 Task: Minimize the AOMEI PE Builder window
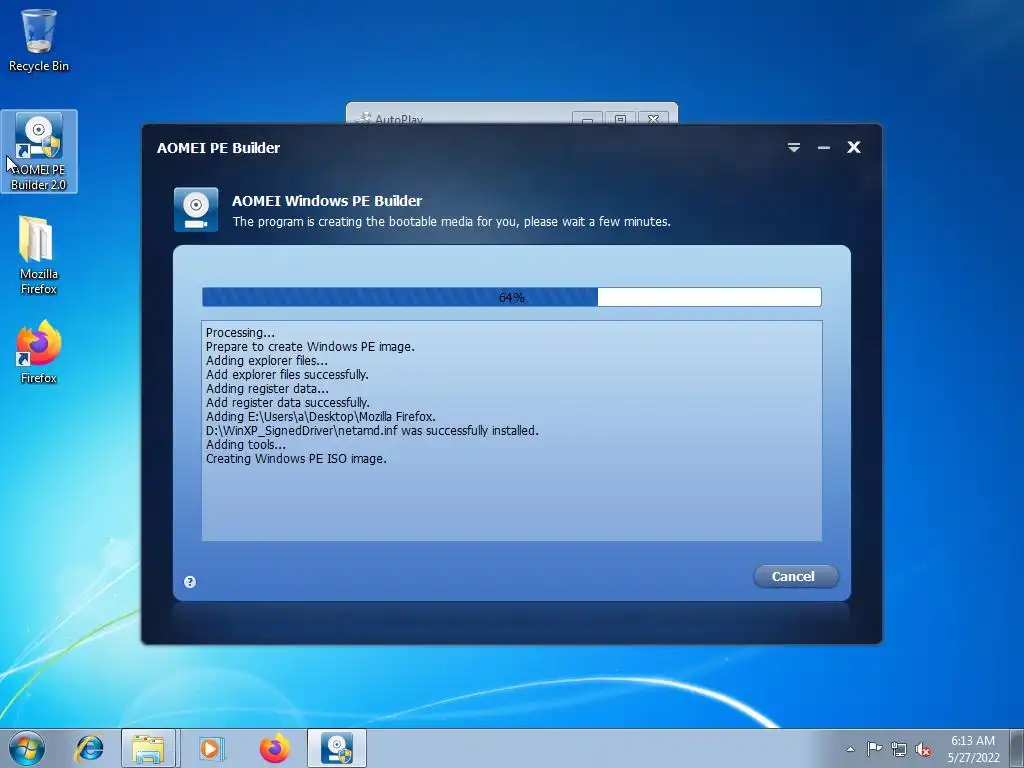pyautogui.click(x=824, y=148)
